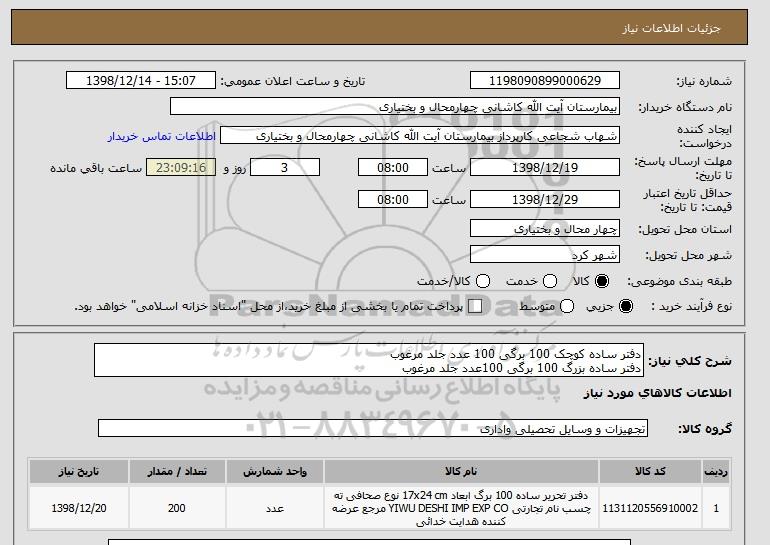Click the unit cell عدد

(x=275, y=508)
